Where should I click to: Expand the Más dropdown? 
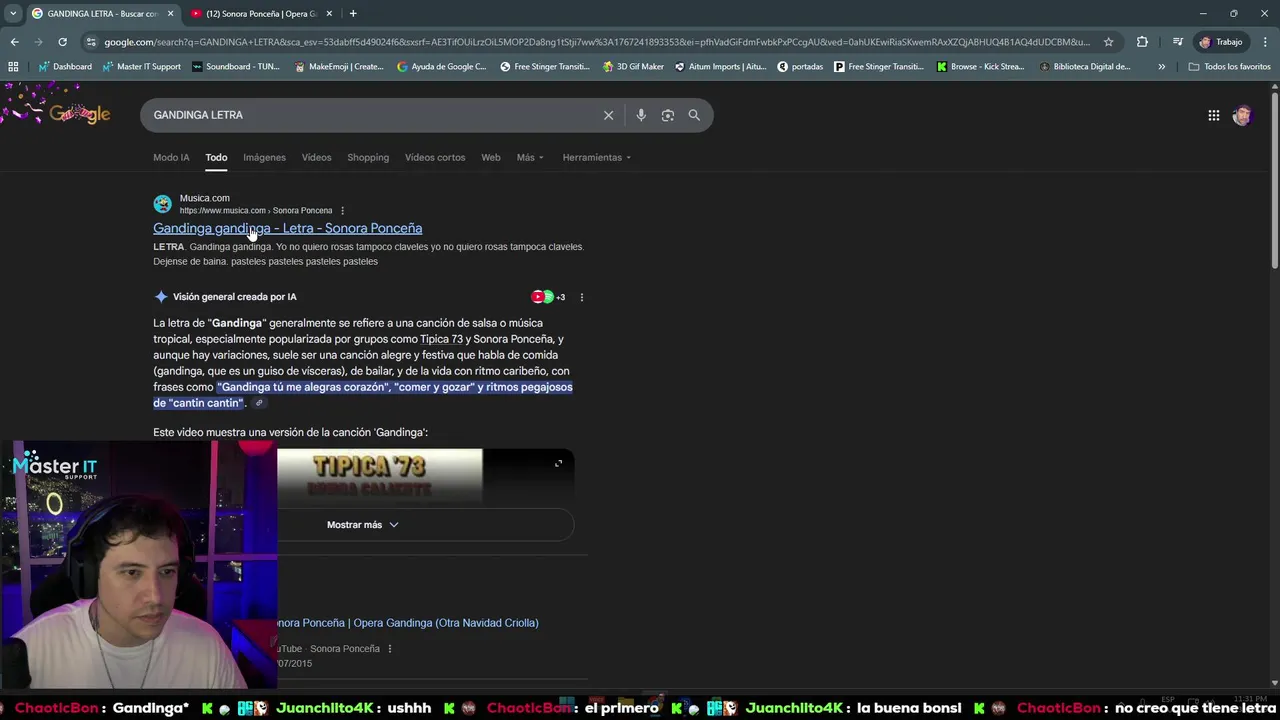pos(530,157)
